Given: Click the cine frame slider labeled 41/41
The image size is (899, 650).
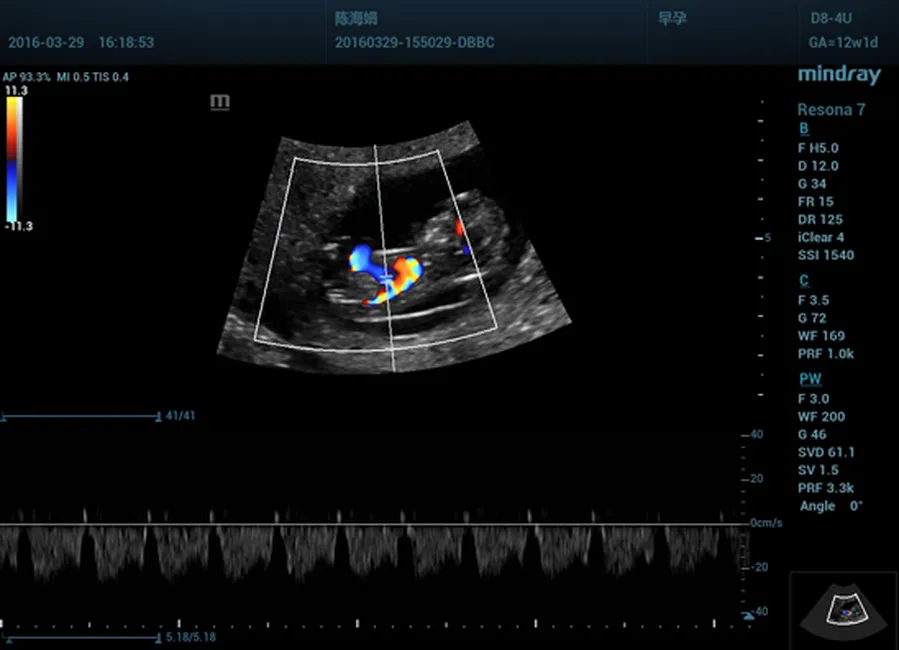Looking at the screenshot, I should tap(80, 416).
